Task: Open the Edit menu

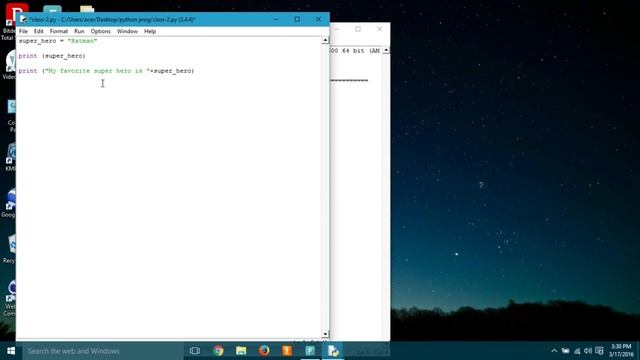Action: [x=38, y=31]
